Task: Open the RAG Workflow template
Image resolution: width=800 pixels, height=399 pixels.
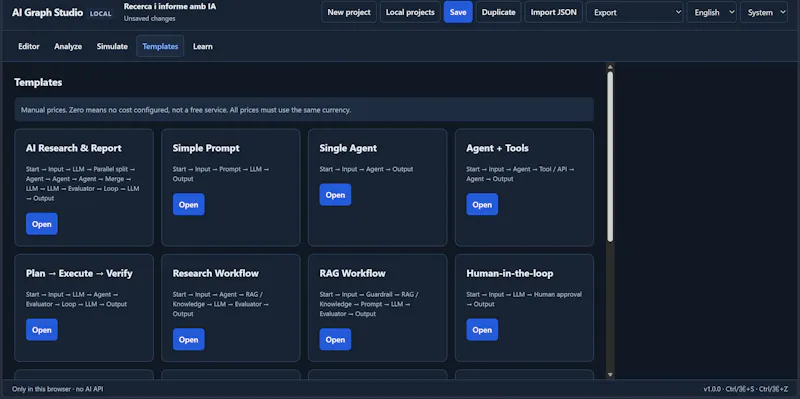Action: click(x=335, y=339)
